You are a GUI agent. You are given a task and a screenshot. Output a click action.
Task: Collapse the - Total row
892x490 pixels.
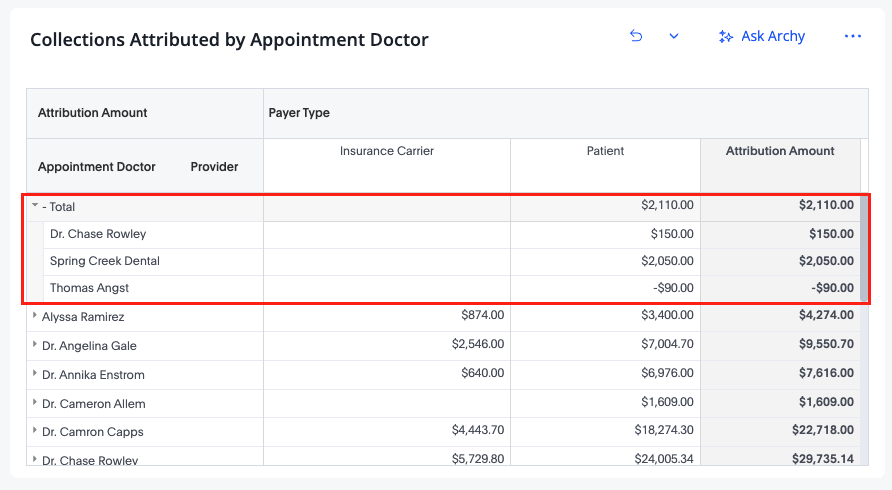click(35, 205)
